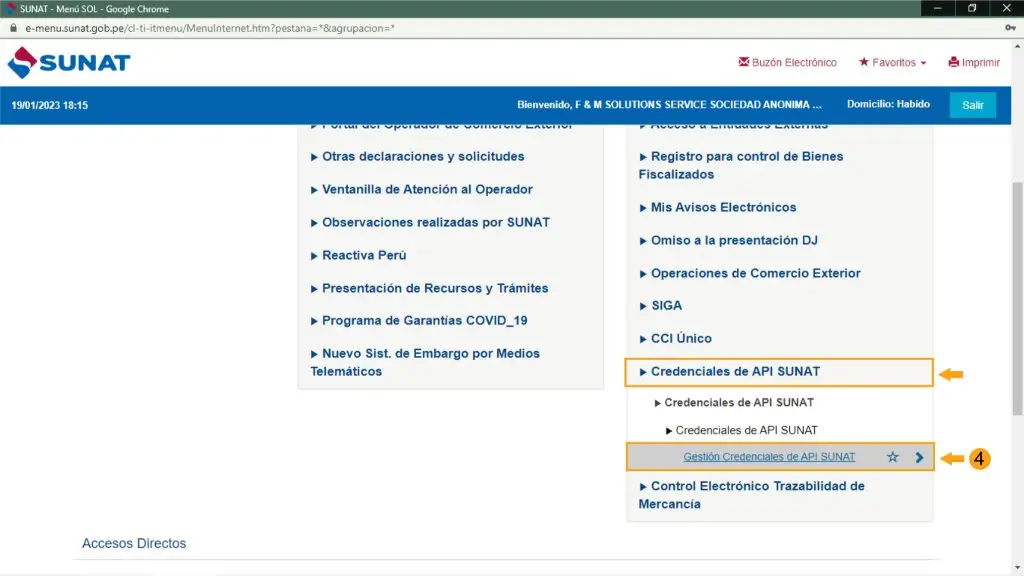1024x576 pixels.
Task: Click the password key icon in address bar
Action: click(1010, 27)
